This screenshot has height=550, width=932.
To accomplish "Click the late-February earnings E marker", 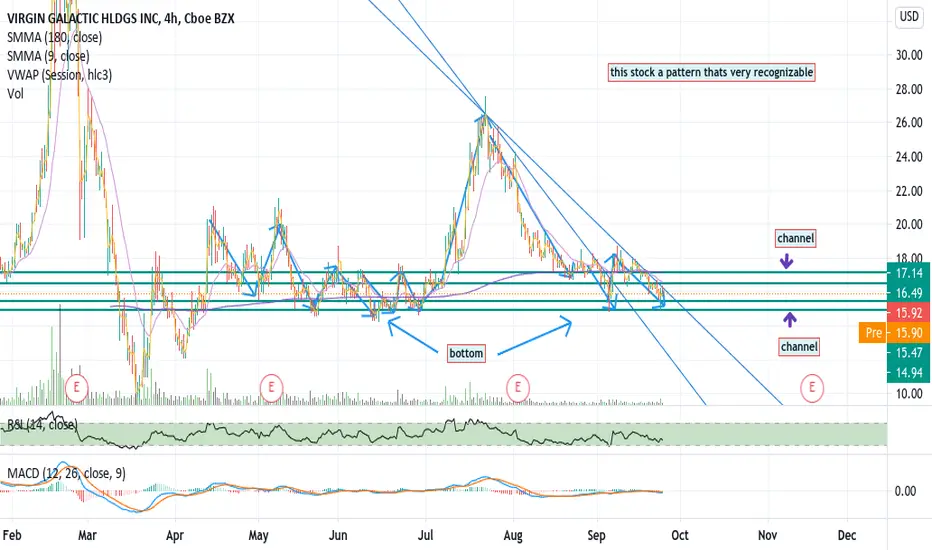I will [76, 388].
